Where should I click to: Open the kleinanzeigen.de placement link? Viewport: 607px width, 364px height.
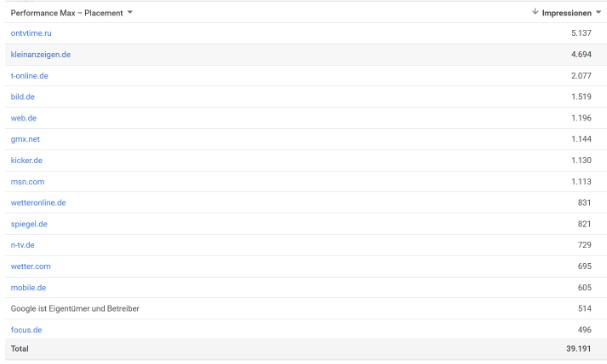tap(41, 55)
